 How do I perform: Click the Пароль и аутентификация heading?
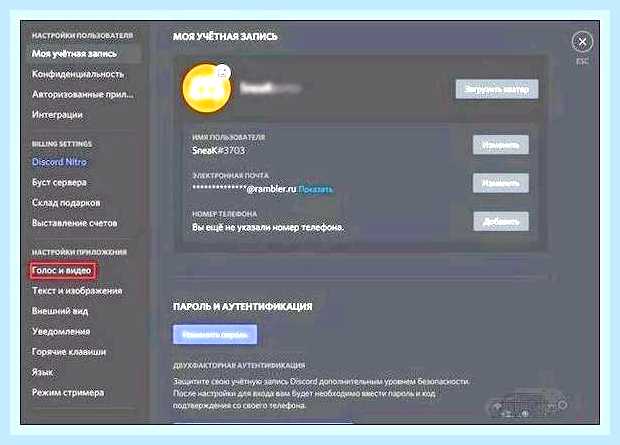pyautogui.click(x=243, y=307)
